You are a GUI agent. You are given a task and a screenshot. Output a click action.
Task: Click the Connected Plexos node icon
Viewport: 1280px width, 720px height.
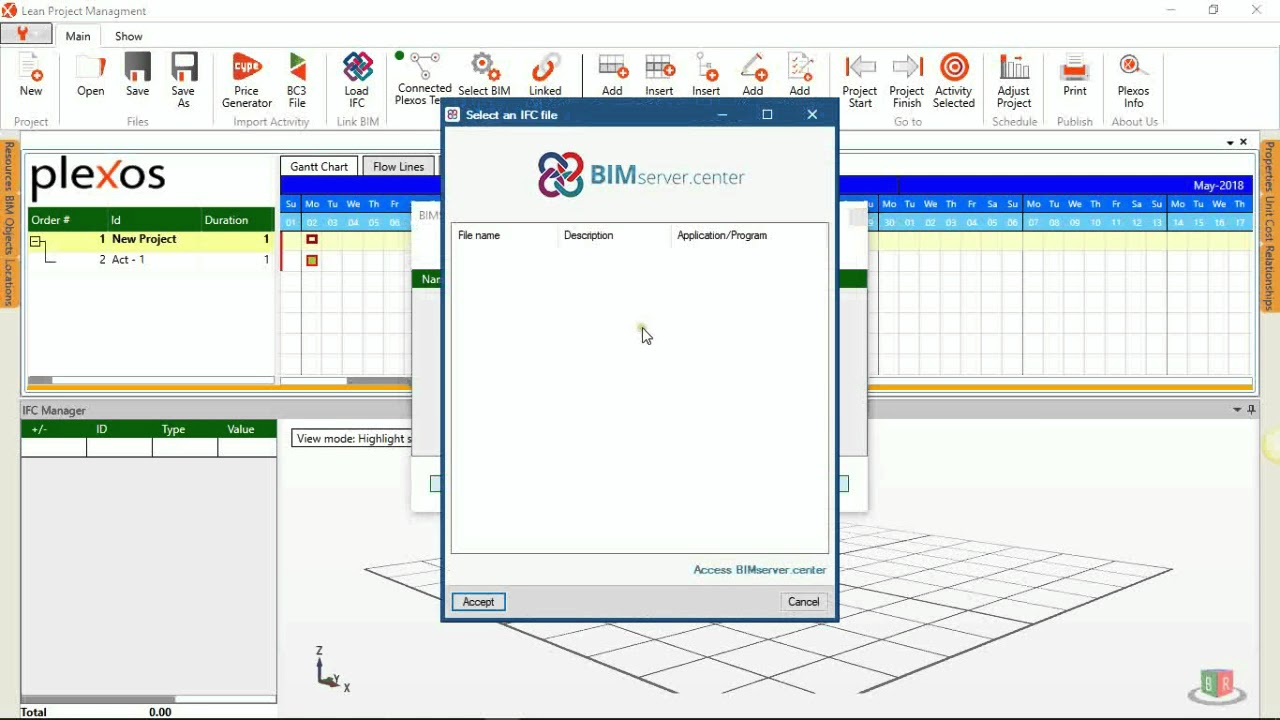[x=425, y=66]
